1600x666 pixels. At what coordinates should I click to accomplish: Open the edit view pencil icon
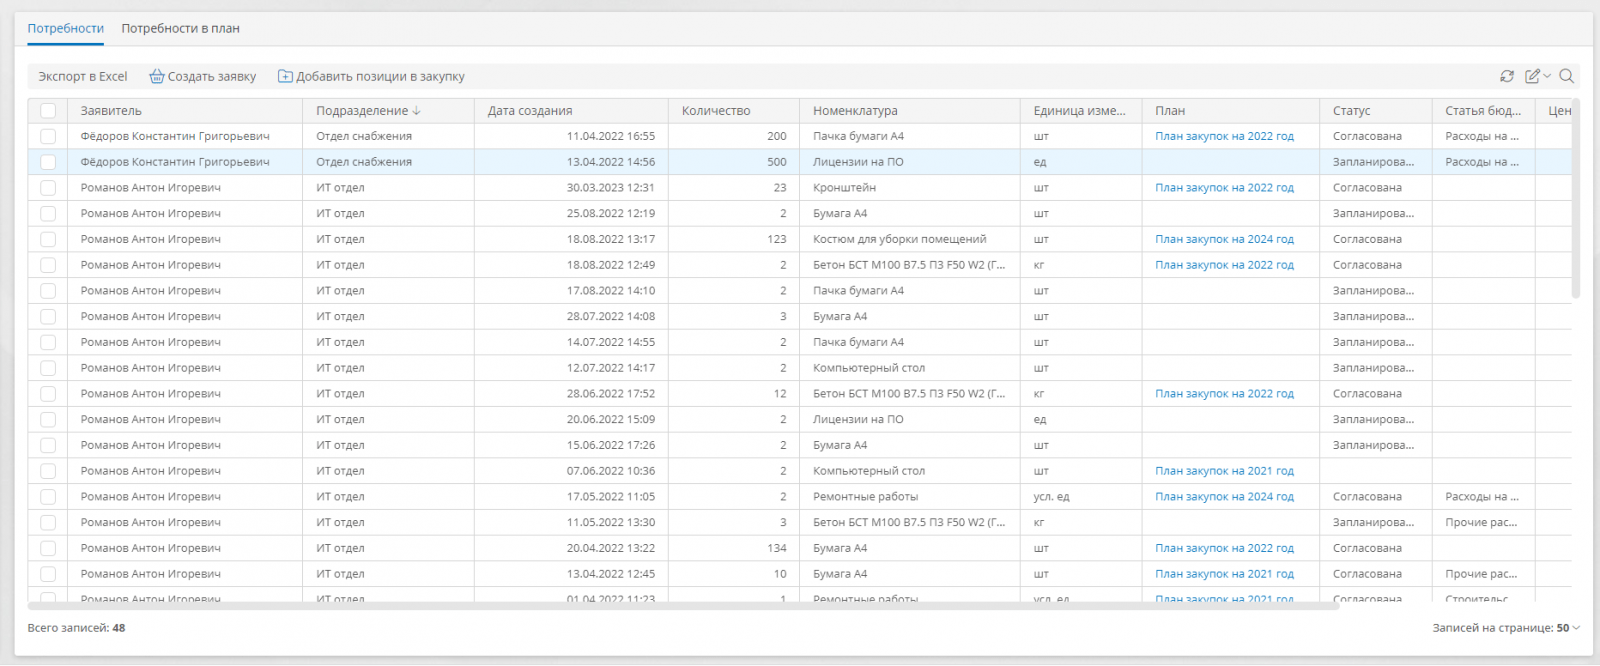(x=1532, y=76)
